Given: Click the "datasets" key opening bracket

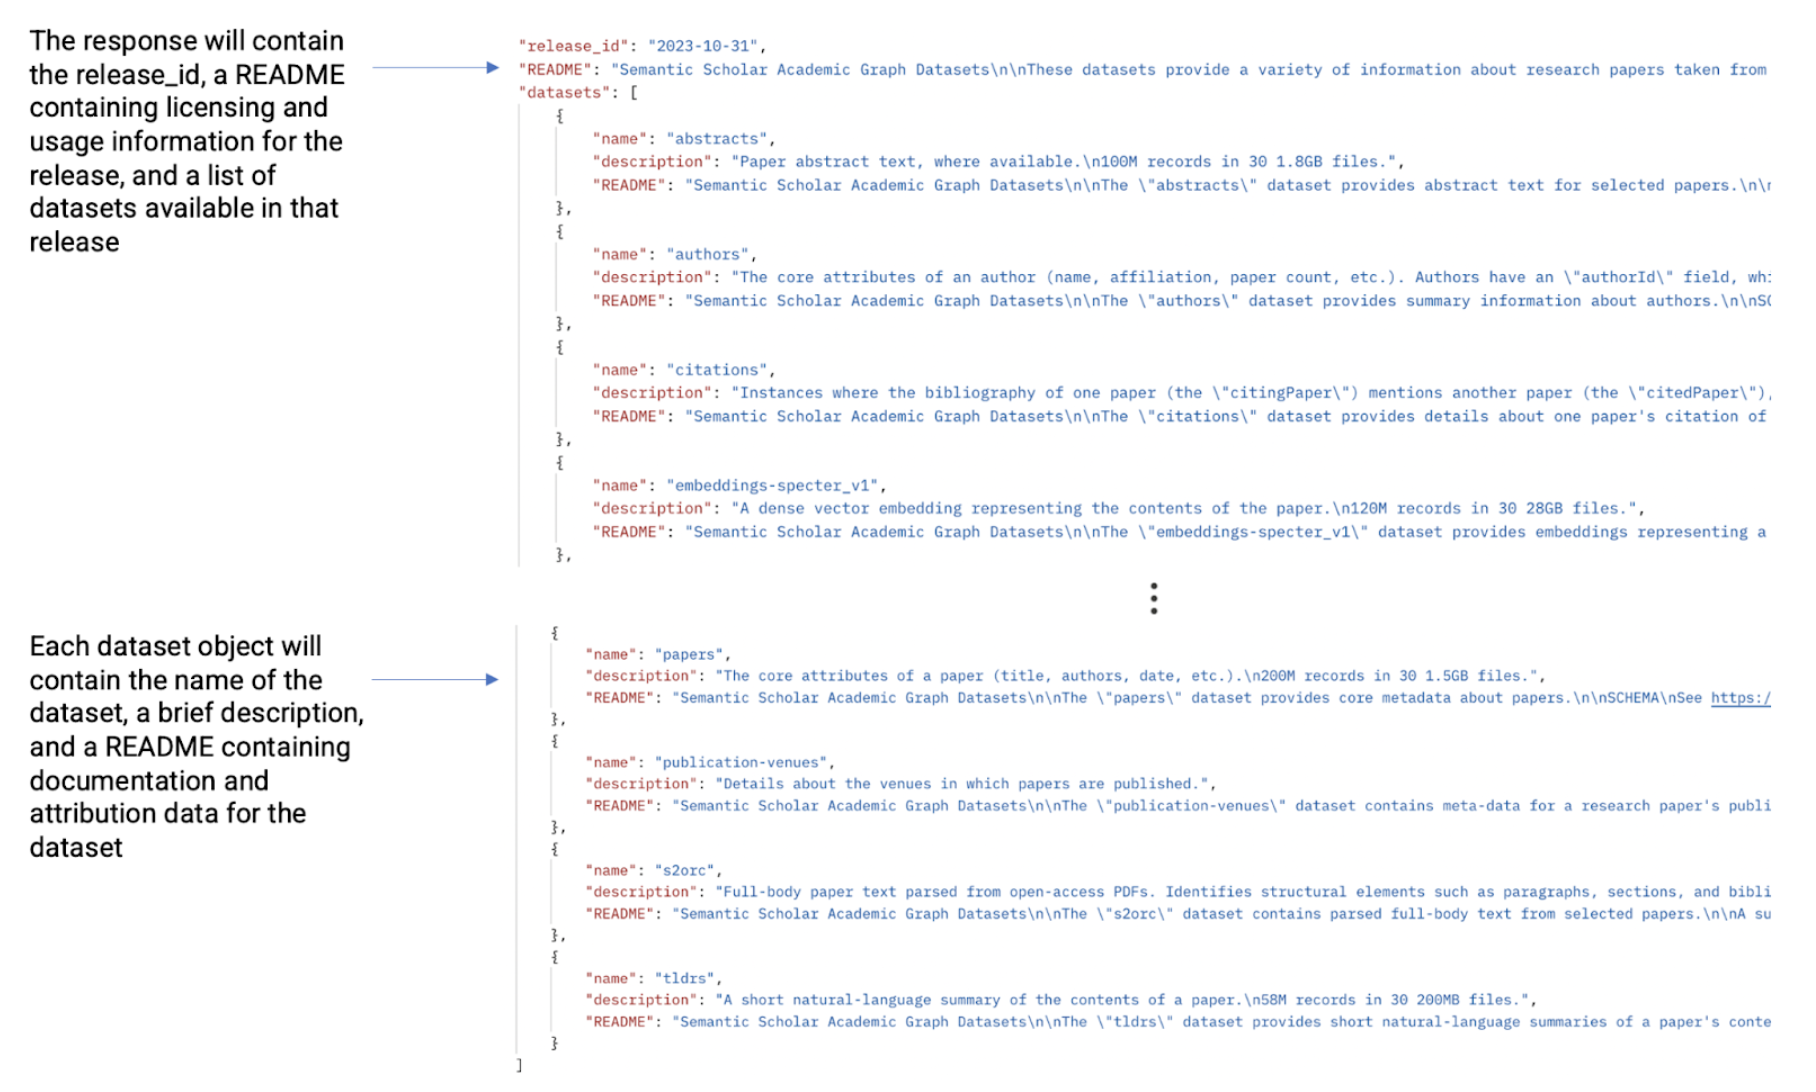Looking at the screenshot, I should pos(633,93).
